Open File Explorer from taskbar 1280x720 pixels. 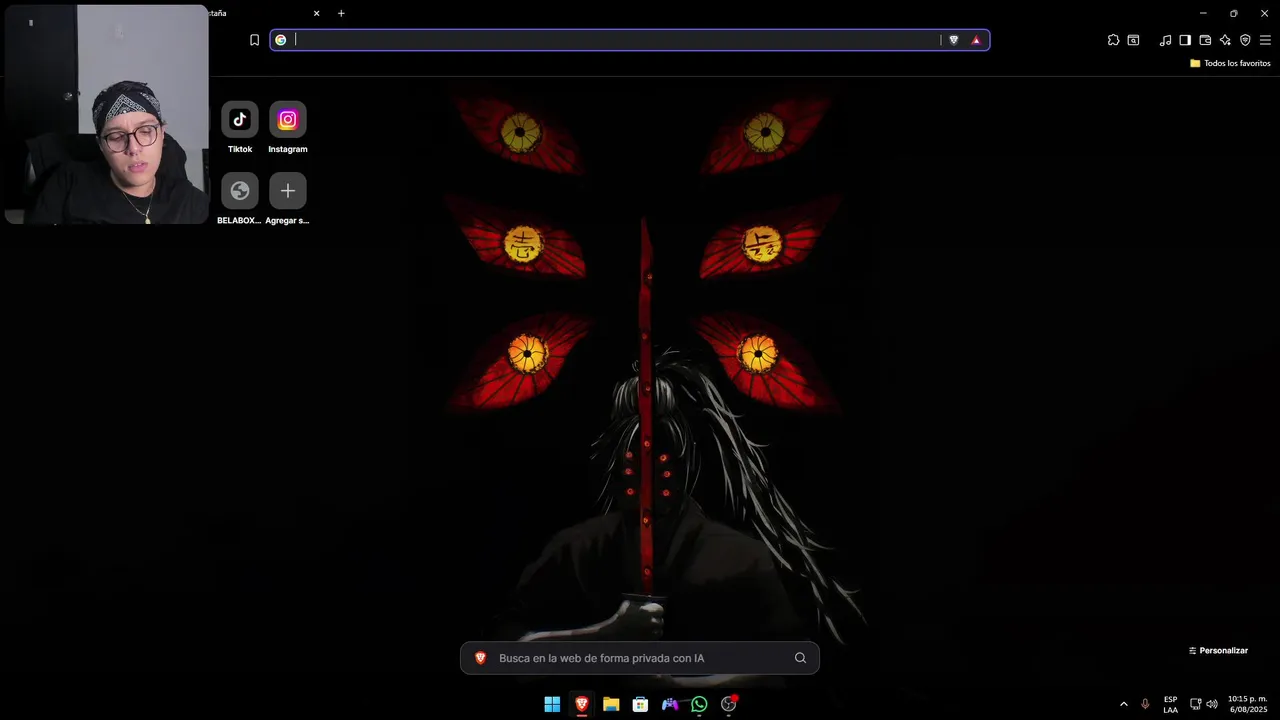[611, 704]
